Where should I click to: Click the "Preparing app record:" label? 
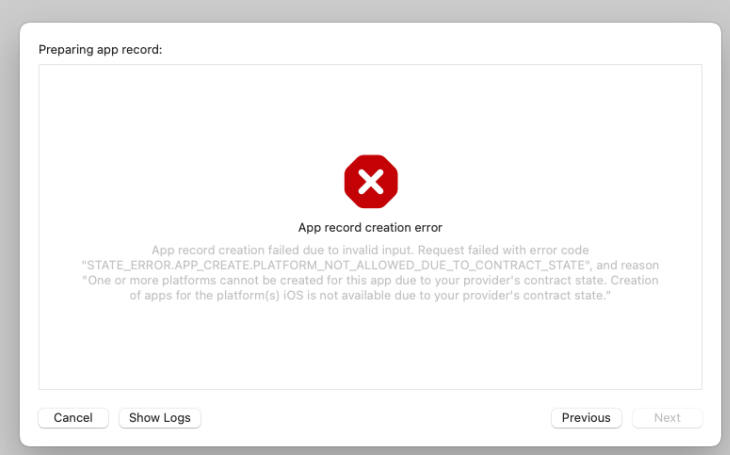100,49
